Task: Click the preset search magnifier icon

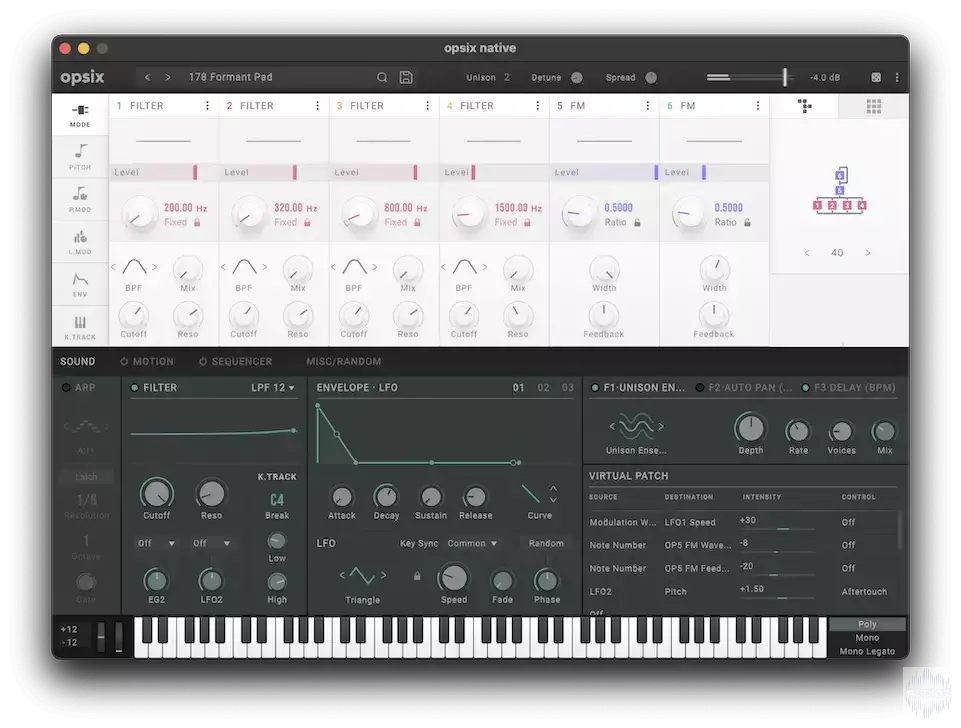Action: pos(382,77)
